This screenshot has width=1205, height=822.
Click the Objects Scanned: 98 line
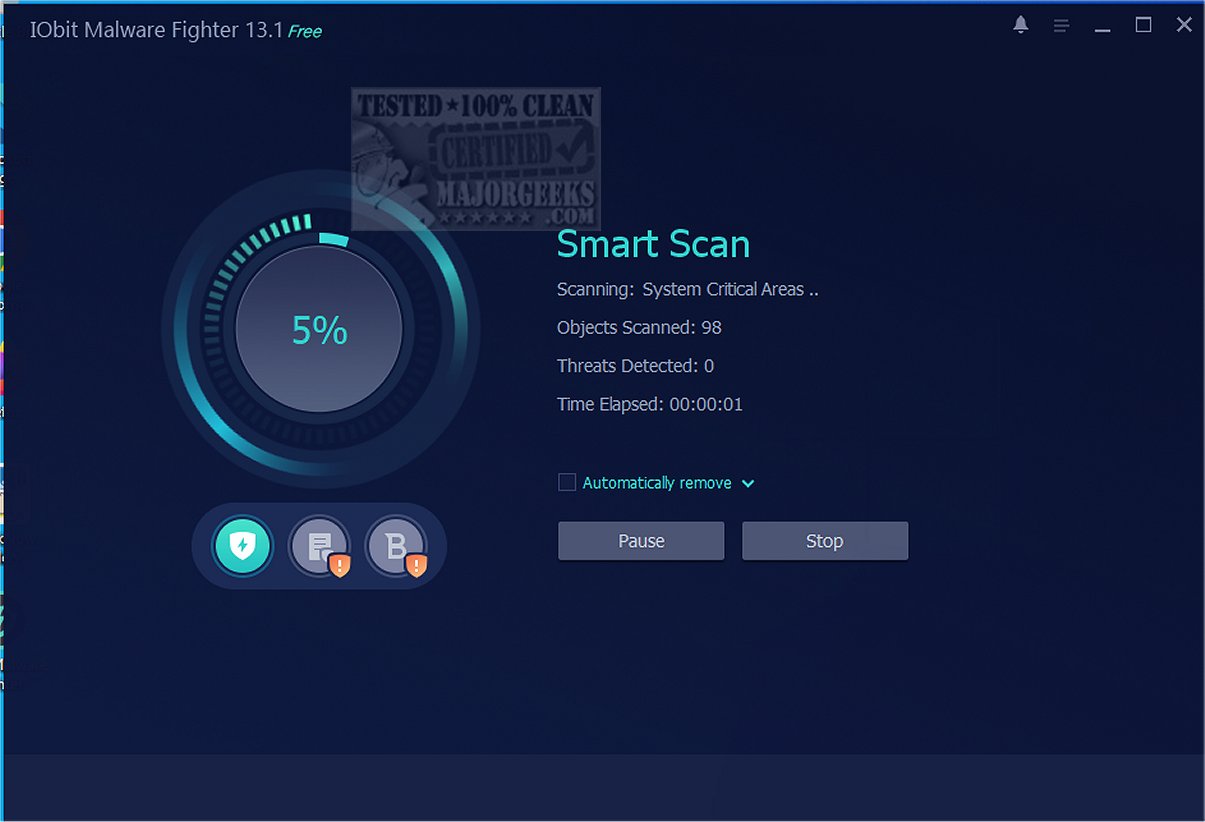[639, 327]
